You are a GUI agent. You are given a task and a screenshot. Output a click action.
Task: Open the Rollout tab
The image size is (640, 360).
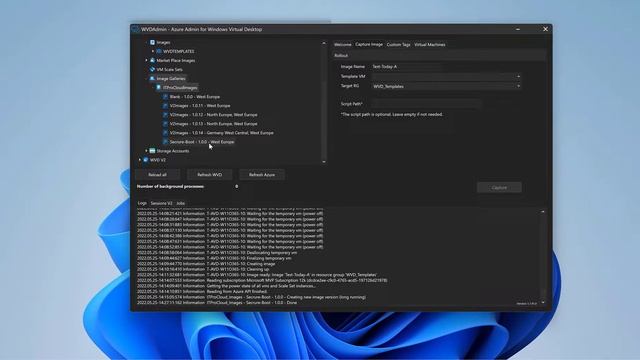pyautogui.click(x=341, y=55)
